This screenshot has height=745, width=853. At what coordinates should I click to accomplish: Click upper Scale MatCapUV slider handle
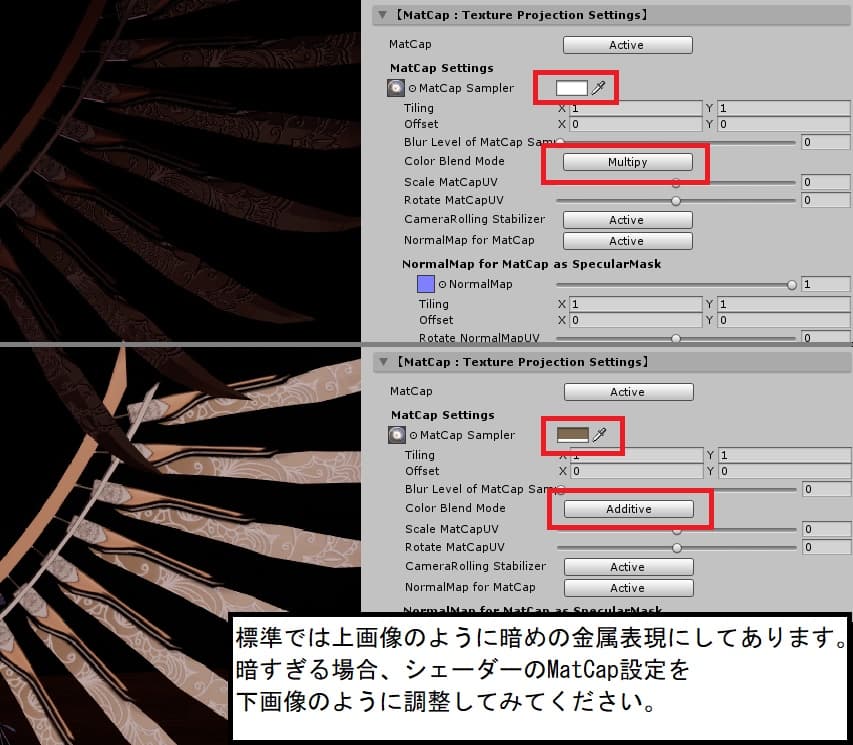point(676,183)
